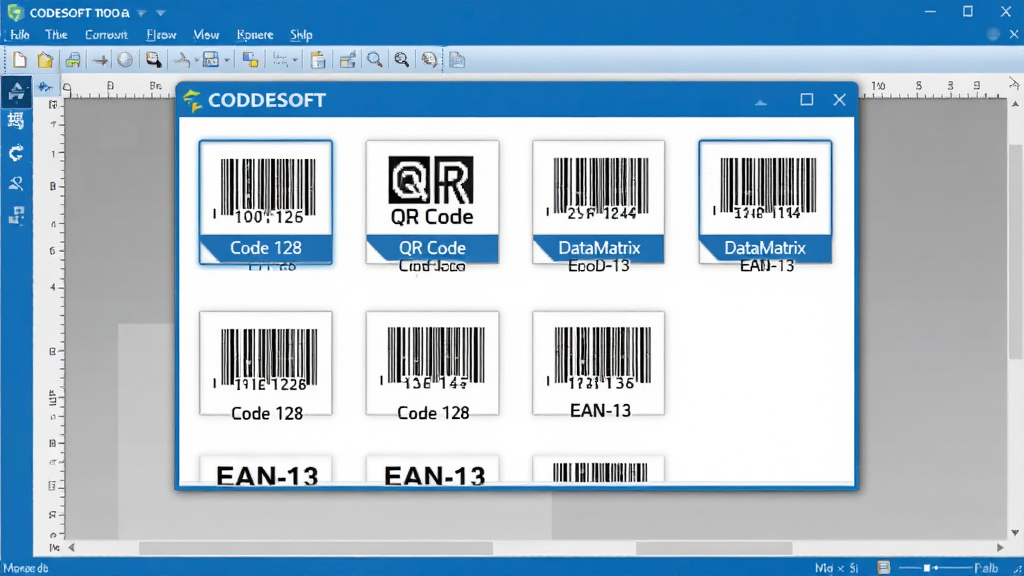Open the Fleow menu
Screen dimensions: 1024x576
[161, 35]
